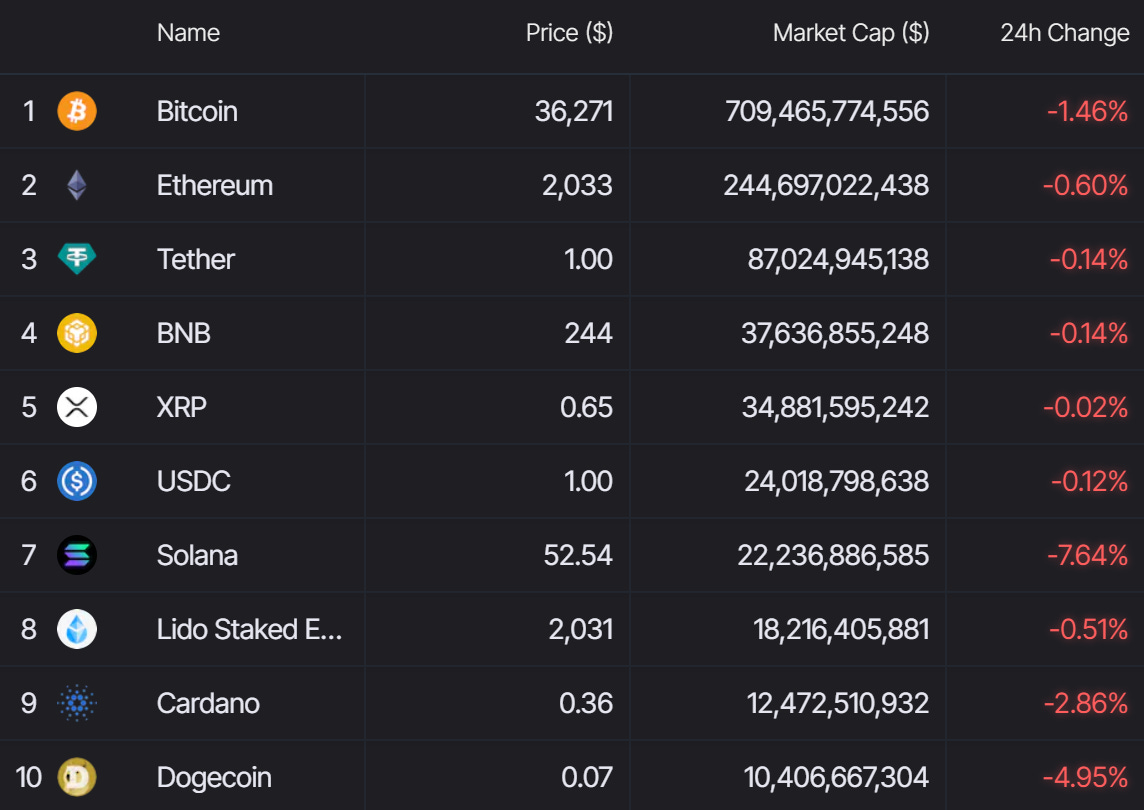Select market cap 24,018,798,638
This screenshot has width=1144, height=810.
coord(837,482)
